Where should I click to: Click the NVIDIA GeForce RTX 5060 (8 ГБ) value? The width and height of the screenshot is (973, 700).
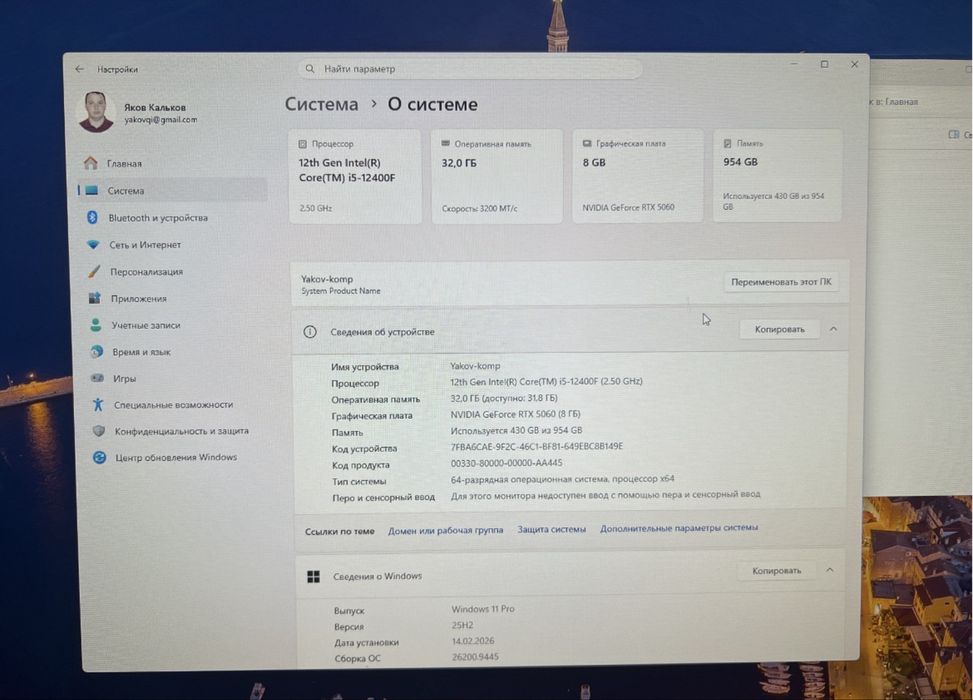(516, 414)
